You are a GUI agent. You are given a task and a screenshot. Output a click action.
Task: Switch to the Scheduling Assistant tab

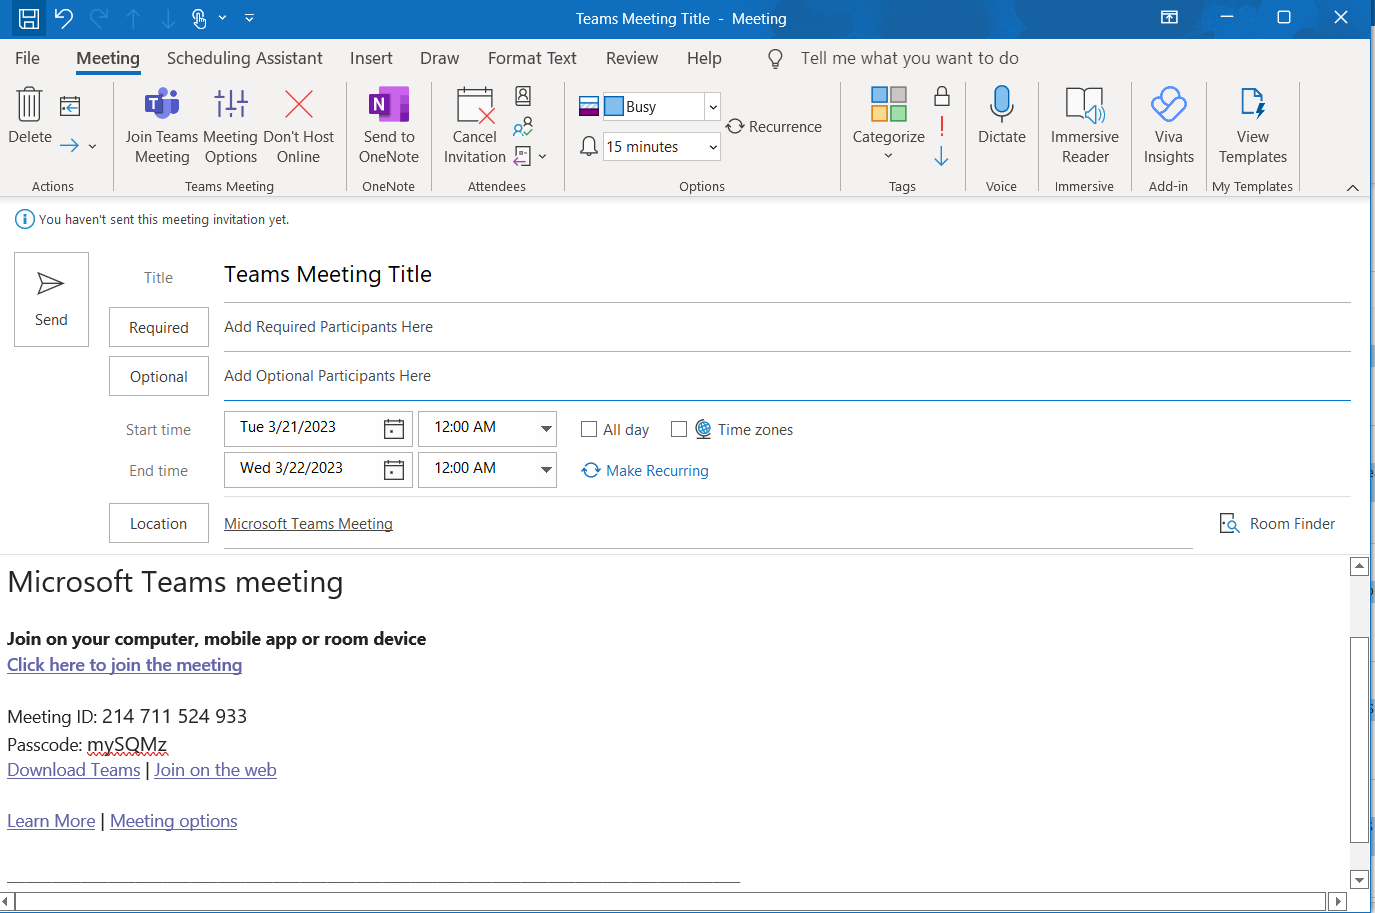tap(245, 58)
